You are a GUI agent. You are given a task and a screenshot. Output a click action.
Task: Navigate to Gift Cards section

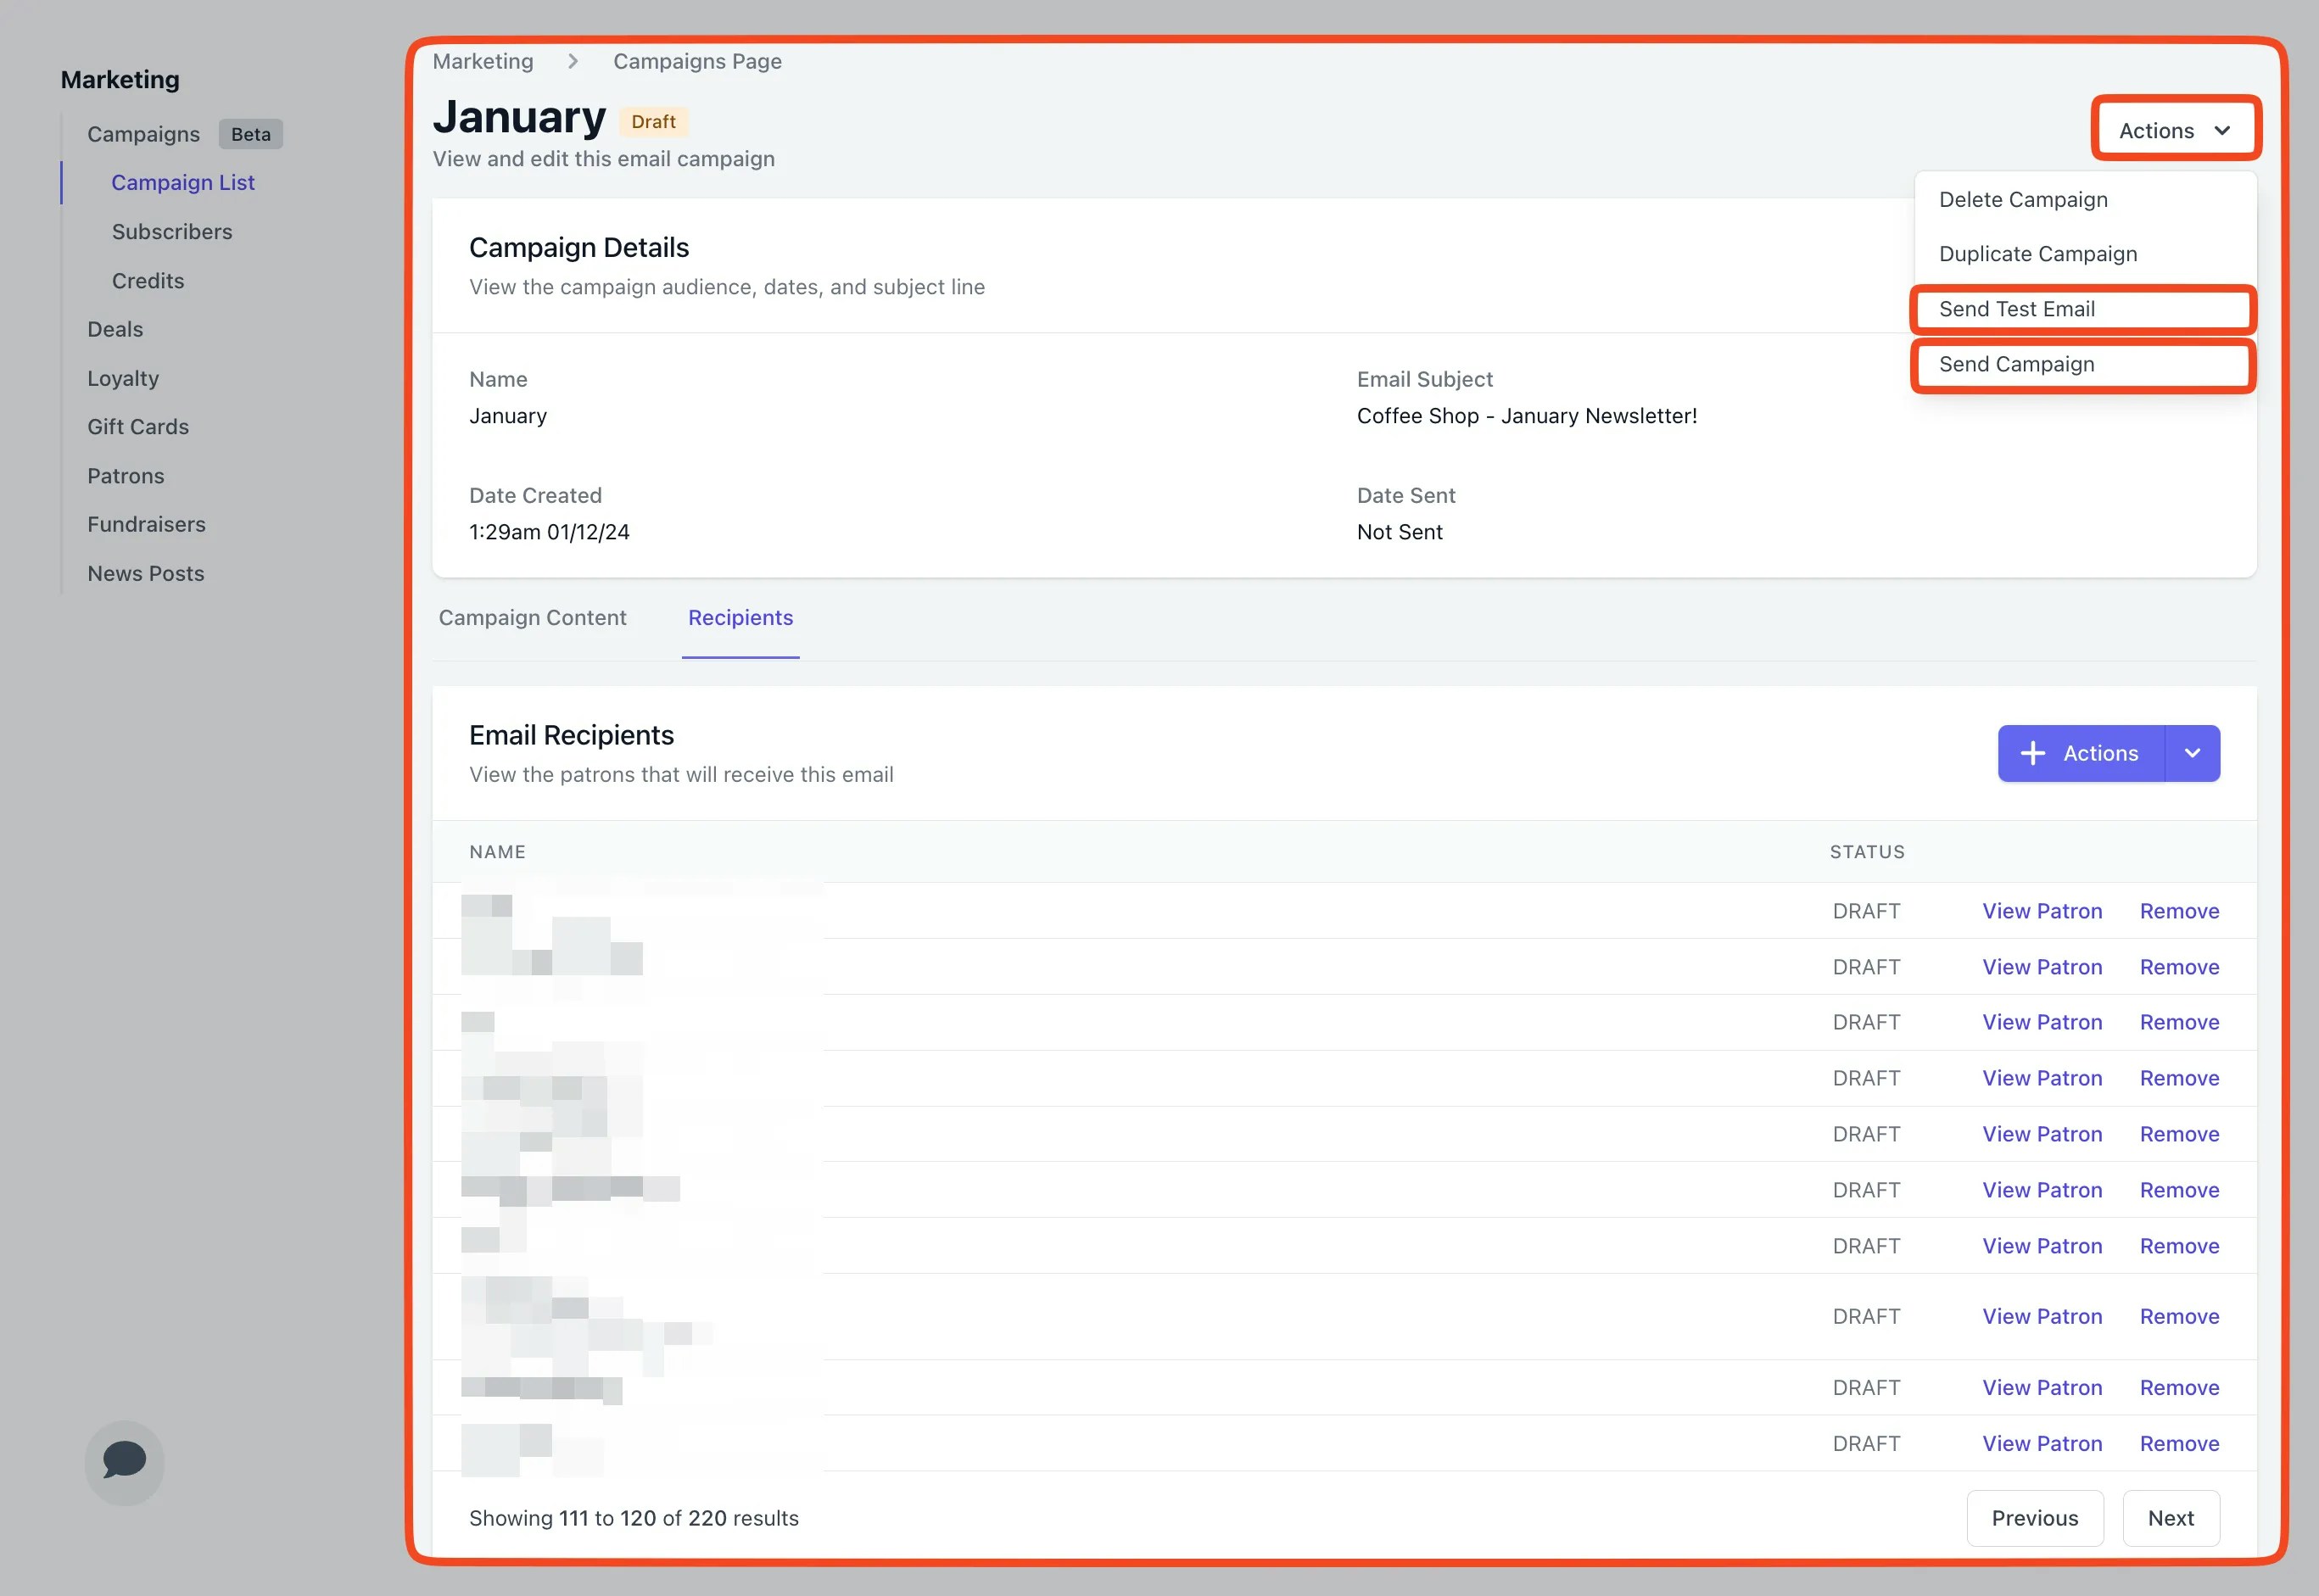point(138,427)
